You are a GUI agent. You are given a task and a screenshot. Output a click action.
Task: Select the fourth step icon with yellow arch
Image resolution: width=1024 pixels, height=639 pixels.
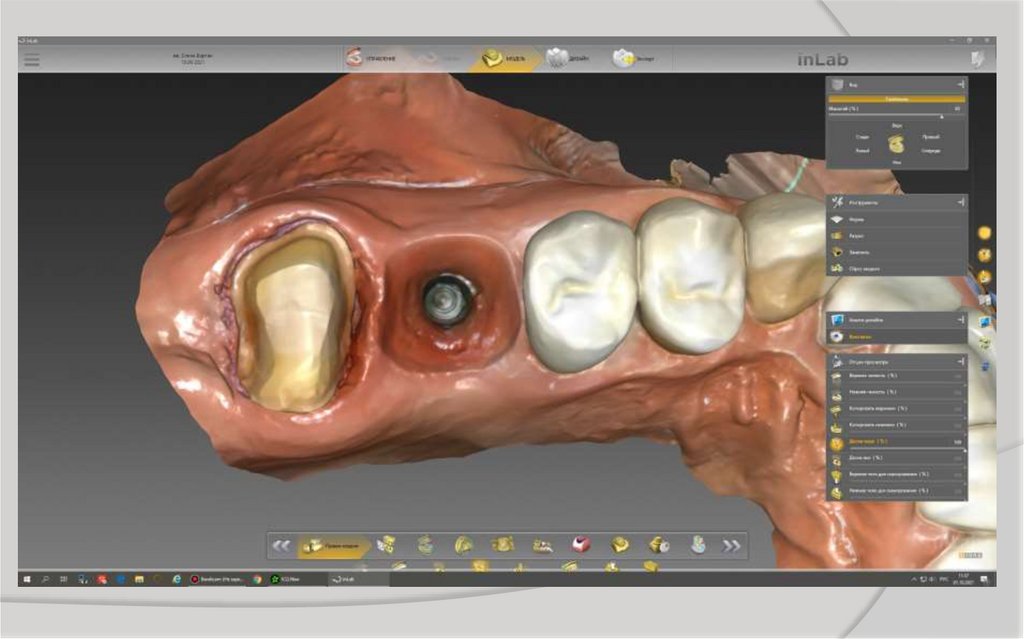[x=464, y=545]
